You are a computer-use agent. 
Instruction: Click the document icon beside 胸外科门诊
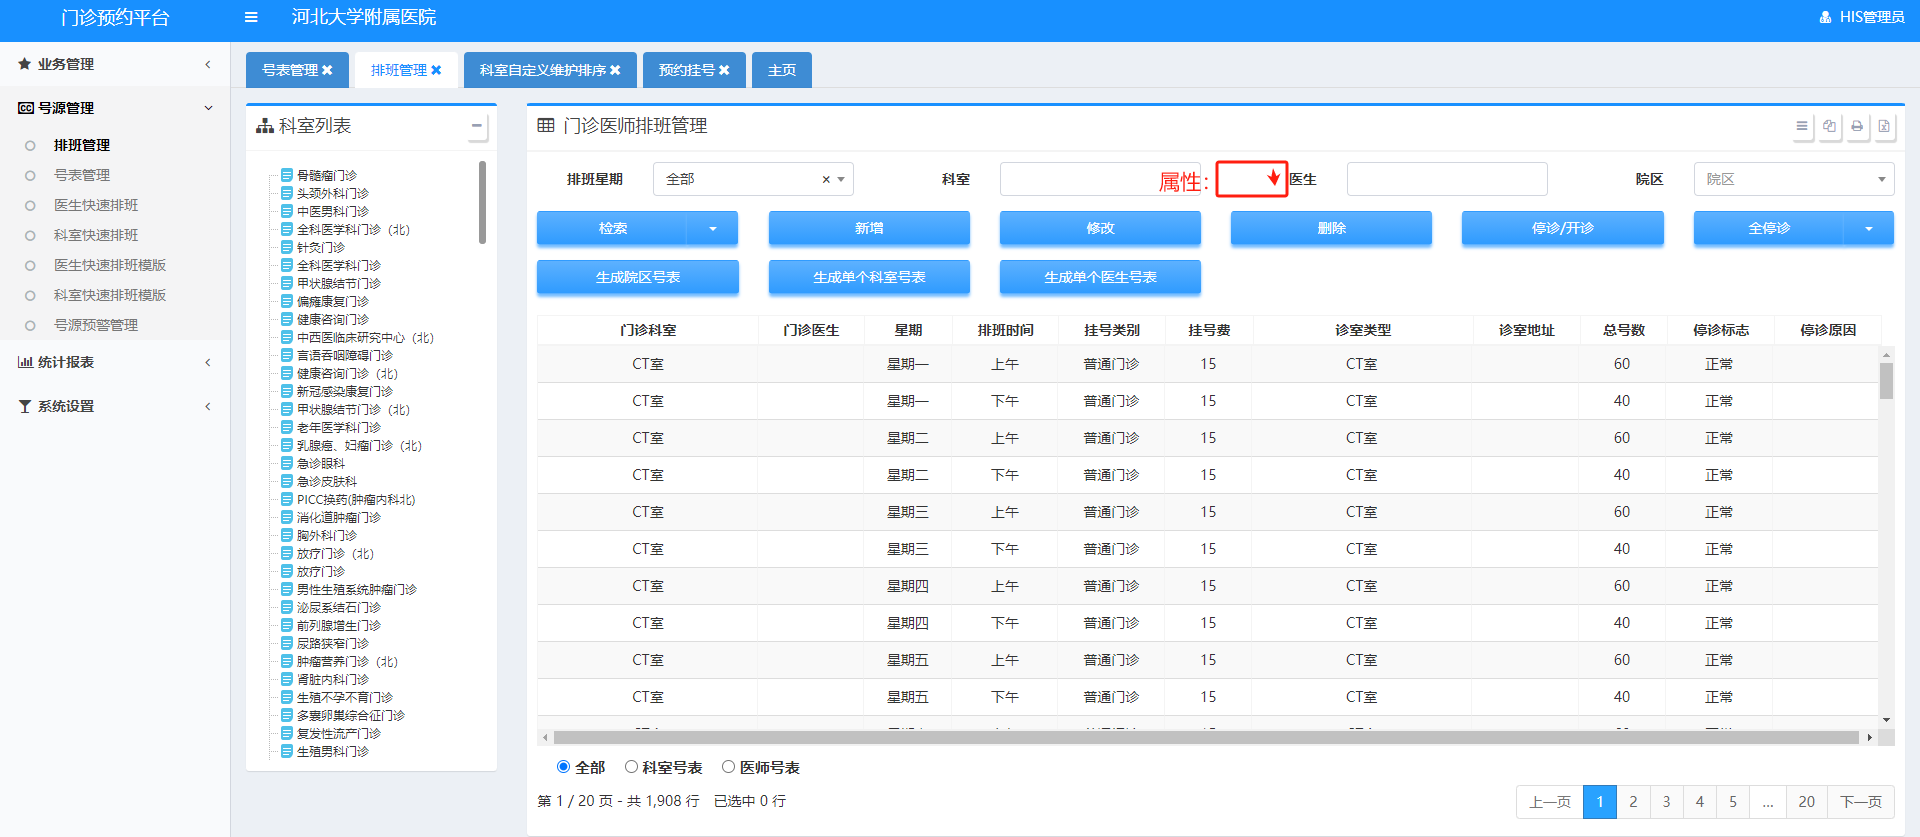[287, 535]
